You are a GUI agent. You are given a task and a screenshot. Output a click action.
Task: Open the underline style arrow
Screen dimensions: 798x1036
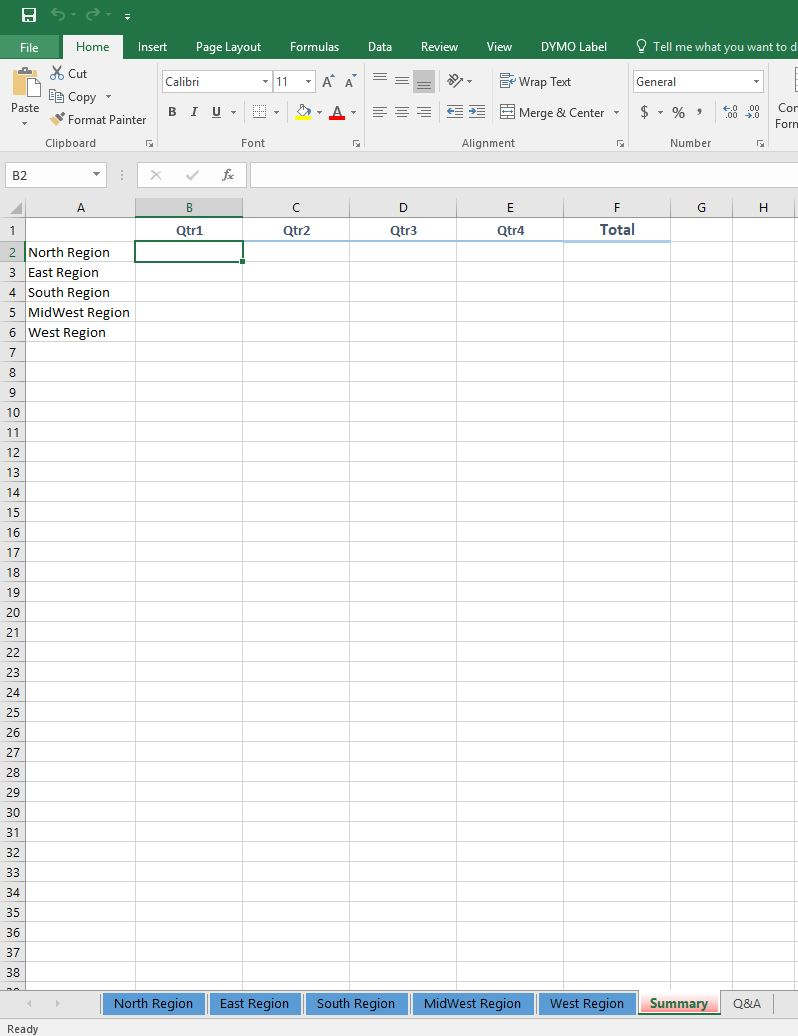[233, 112]
